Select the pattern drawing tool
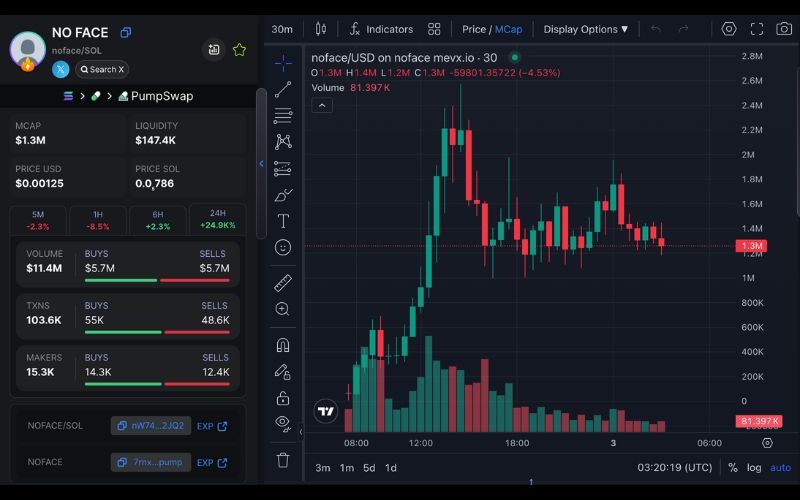Image resolution: width=800 pixels, height=500 pixels. [x=283, y=142]
